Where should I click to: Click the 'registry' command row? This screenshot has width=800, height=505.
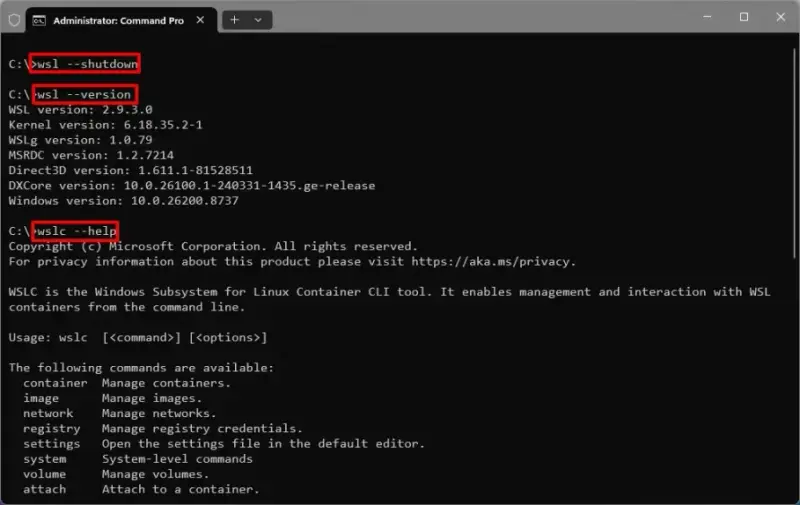[163, 428]
